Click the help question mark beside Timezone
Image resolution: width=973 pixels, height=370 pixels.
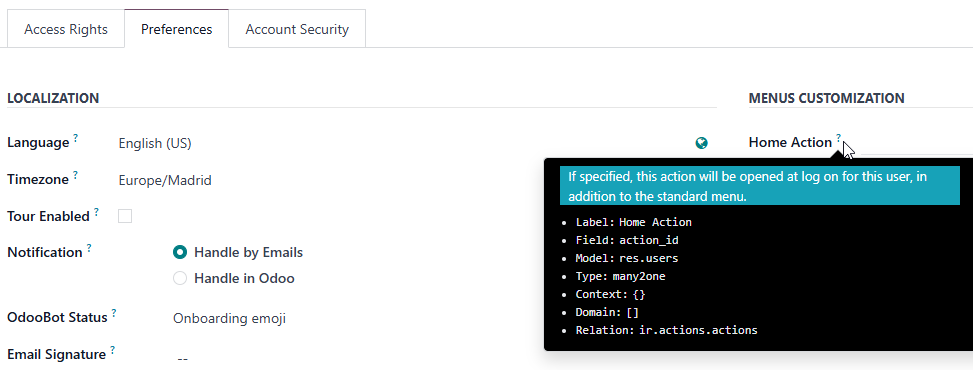pyautogui.click(x=75, y=175)
